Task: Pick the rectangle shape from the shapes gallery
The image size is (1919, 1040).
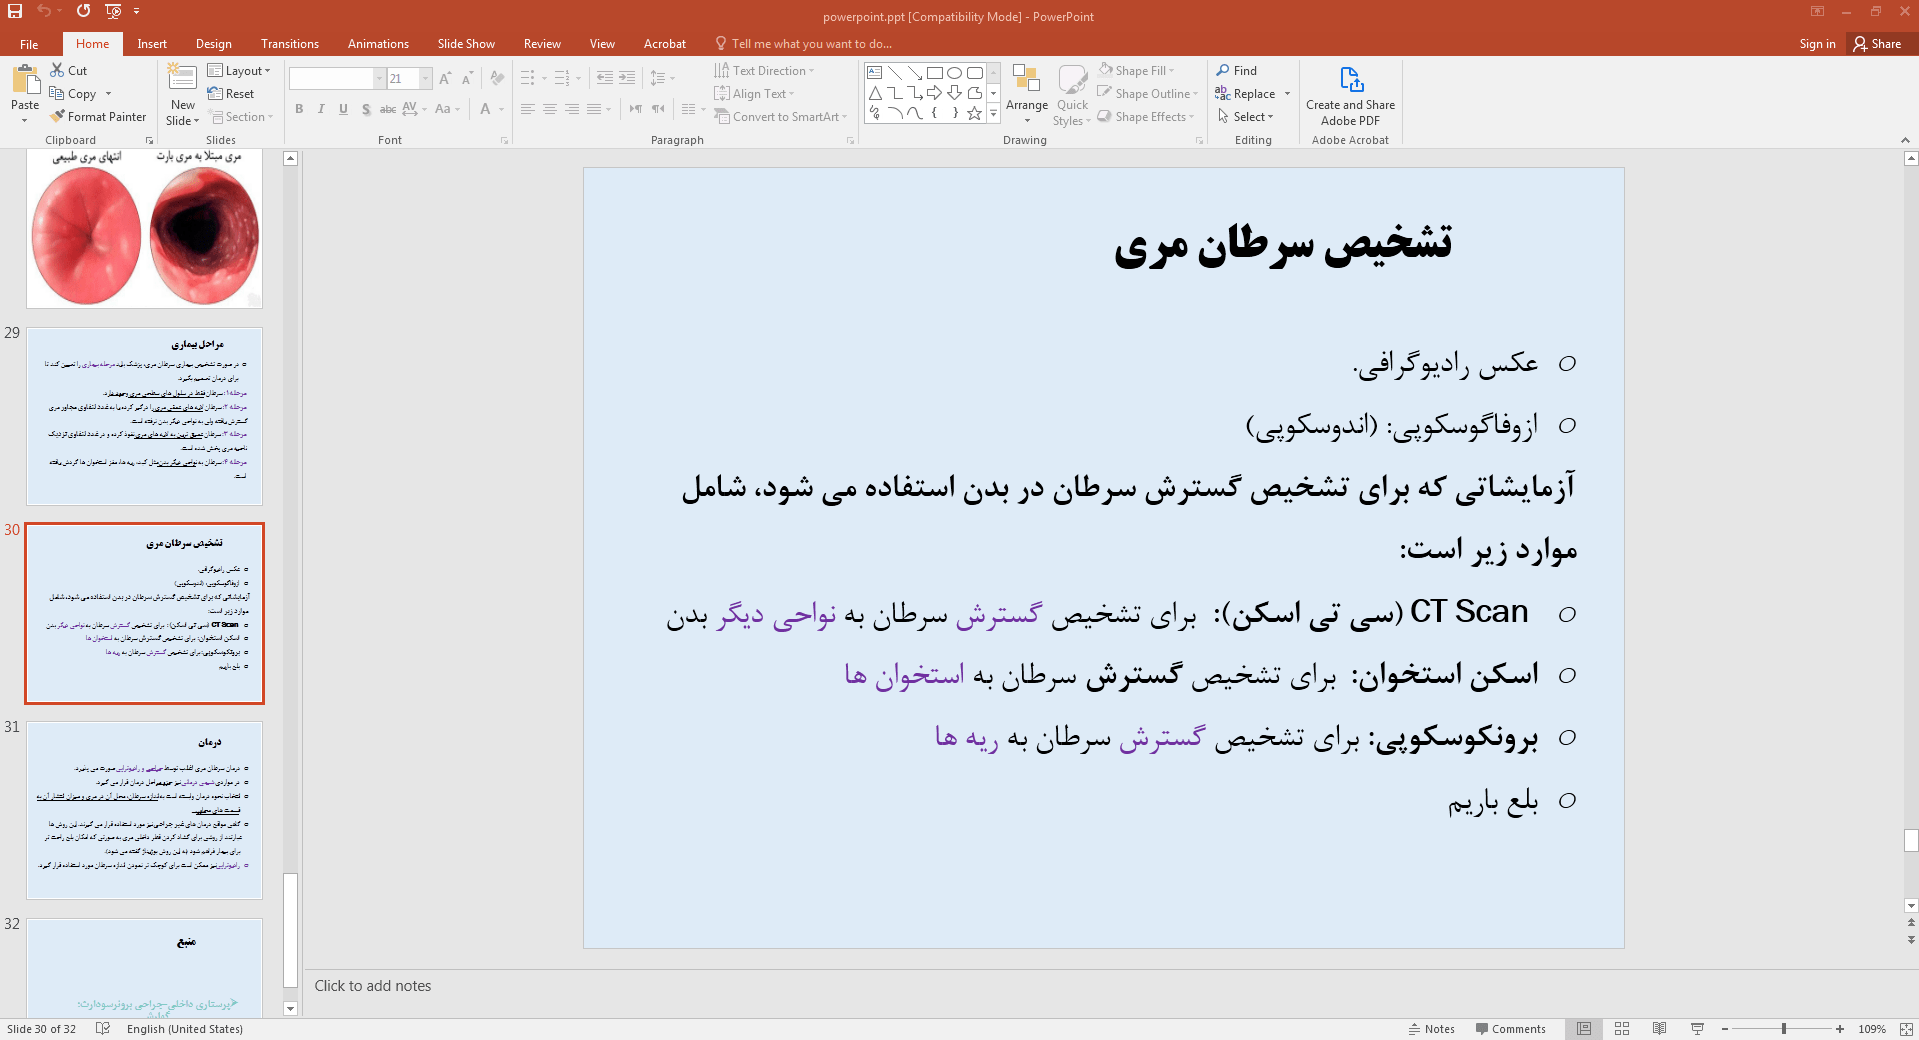Action: pyautogui.click(x=935, y=73)
